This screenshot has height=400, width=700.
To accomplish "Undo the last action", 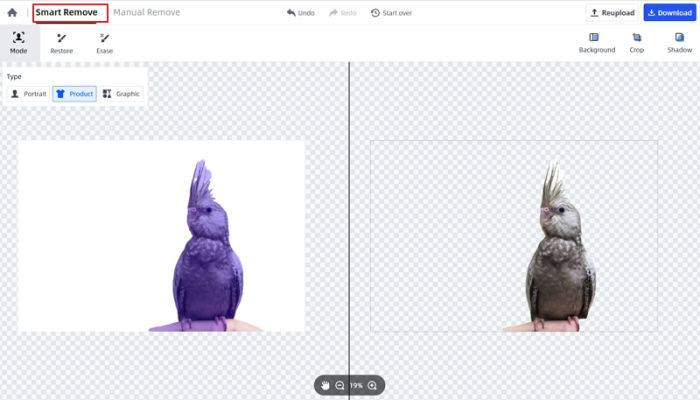I will pyautogui.click(x=300, y=13).
